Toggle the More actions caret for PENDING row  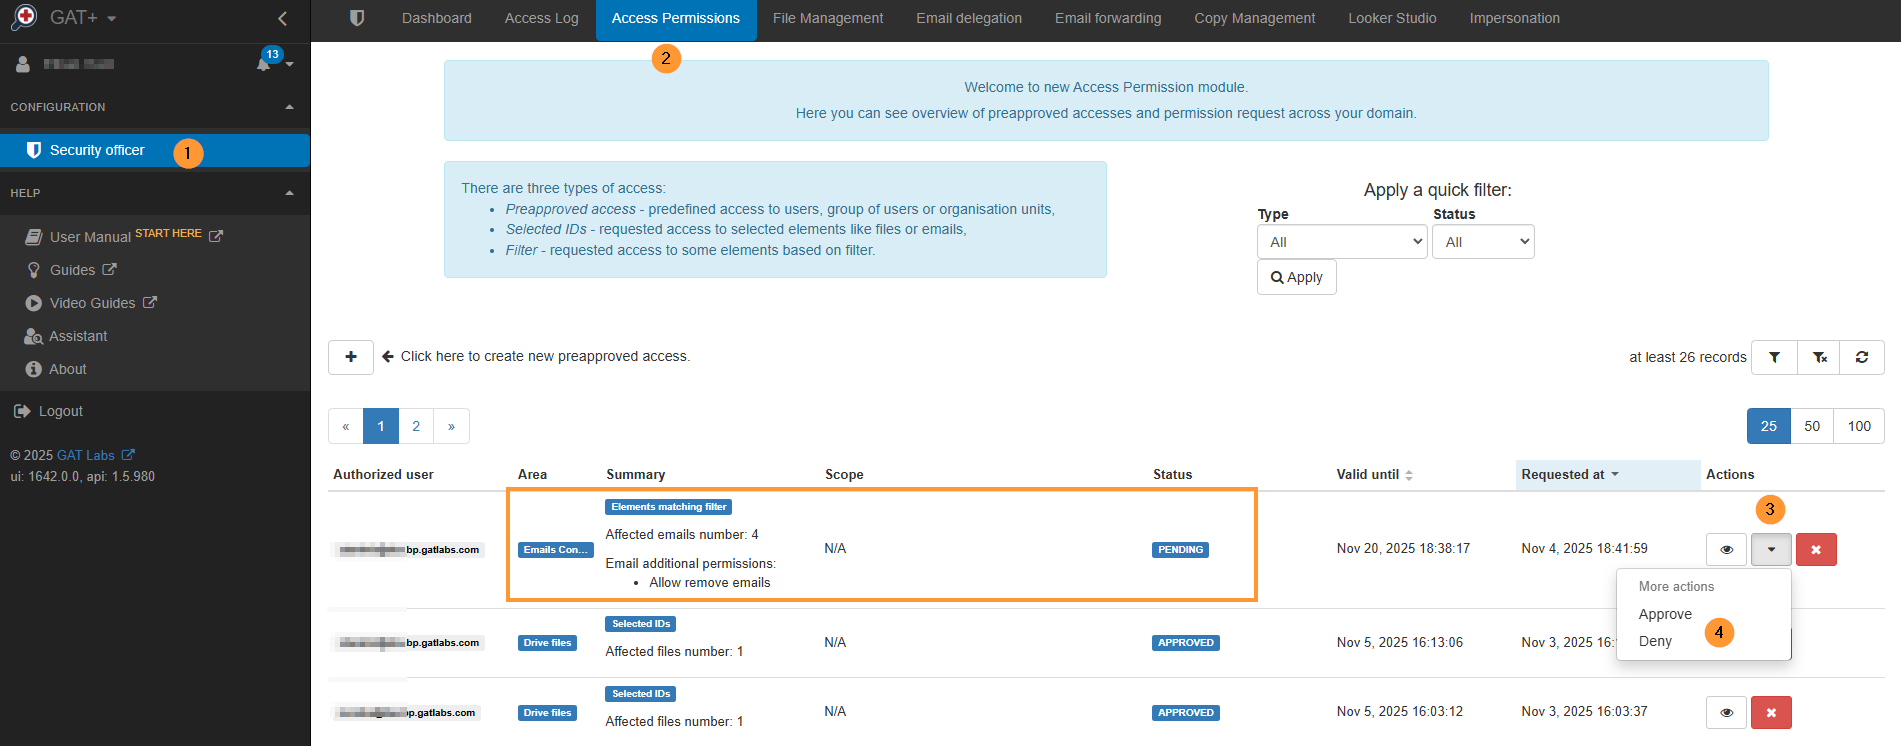1771,549
